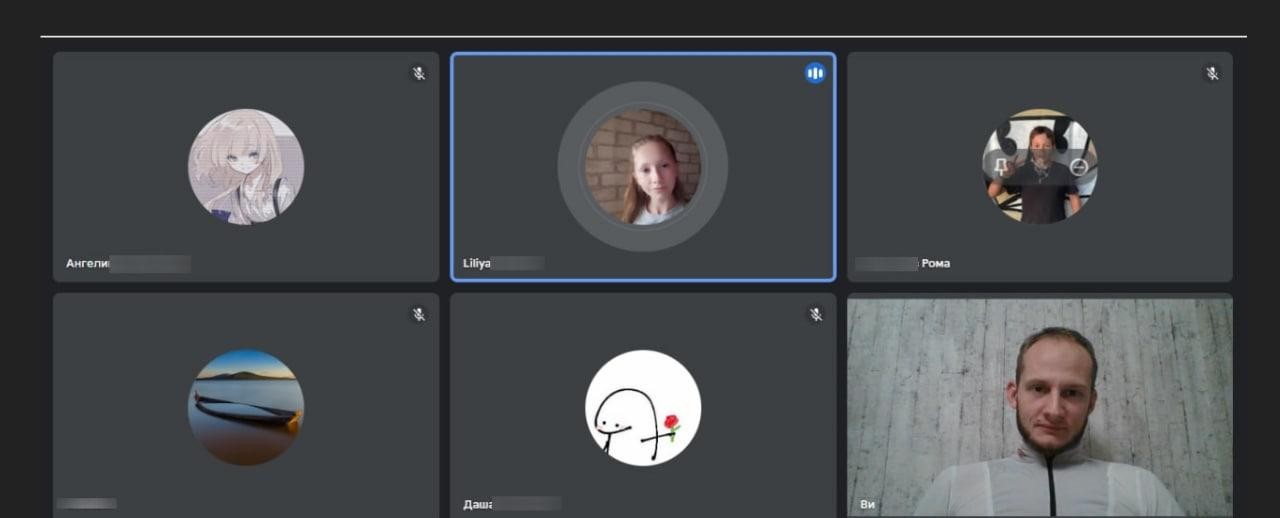Click the Даша name label
1280x518 pixels.
tap(478, 504)
